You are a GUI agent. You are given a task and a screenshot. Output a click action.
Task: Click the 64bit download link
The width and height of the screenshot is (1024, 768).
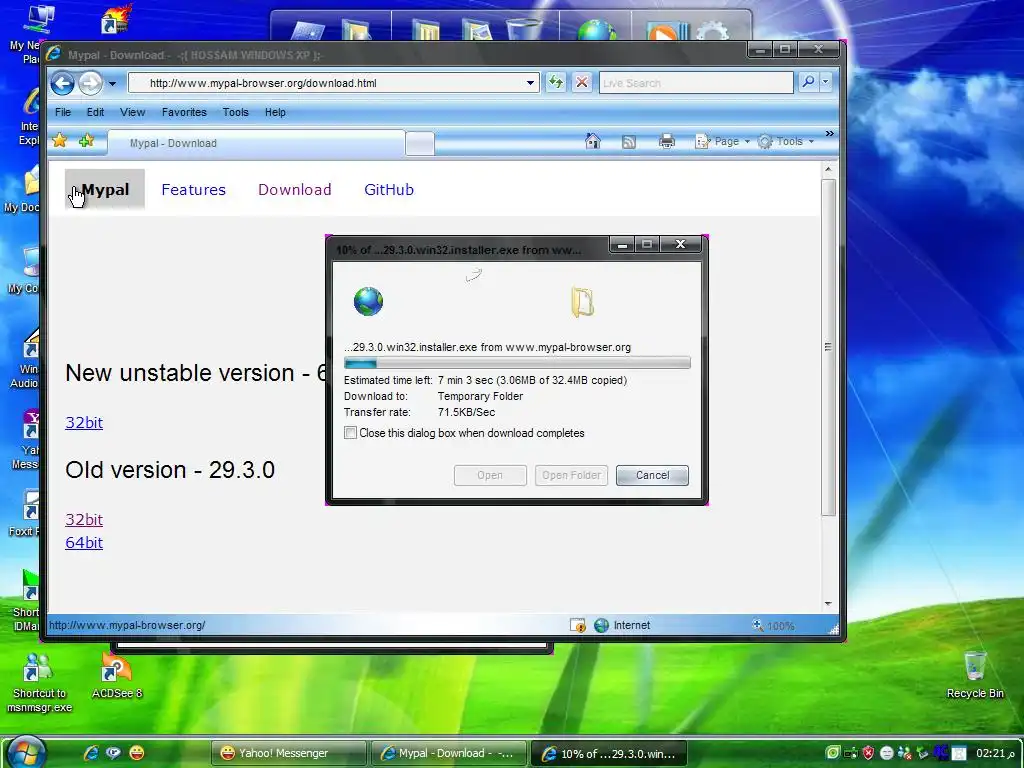tap(84, 543)
